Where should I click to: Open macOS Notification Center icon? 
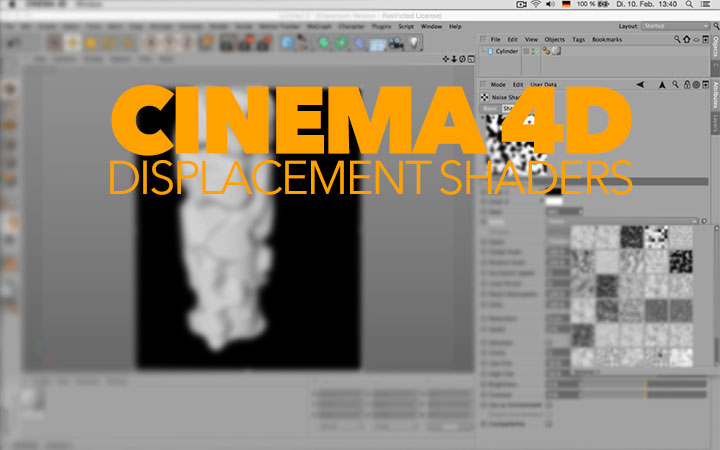(x=706, y=4)
